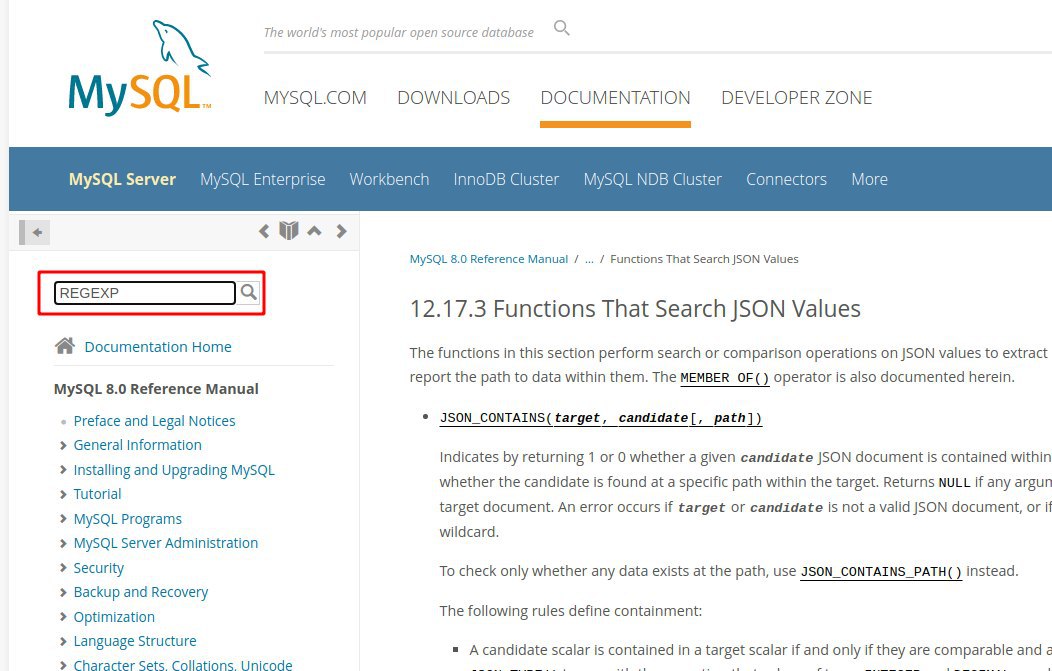
Task: Open Language Structure sidebar link
Action: [x=135, y=641]
